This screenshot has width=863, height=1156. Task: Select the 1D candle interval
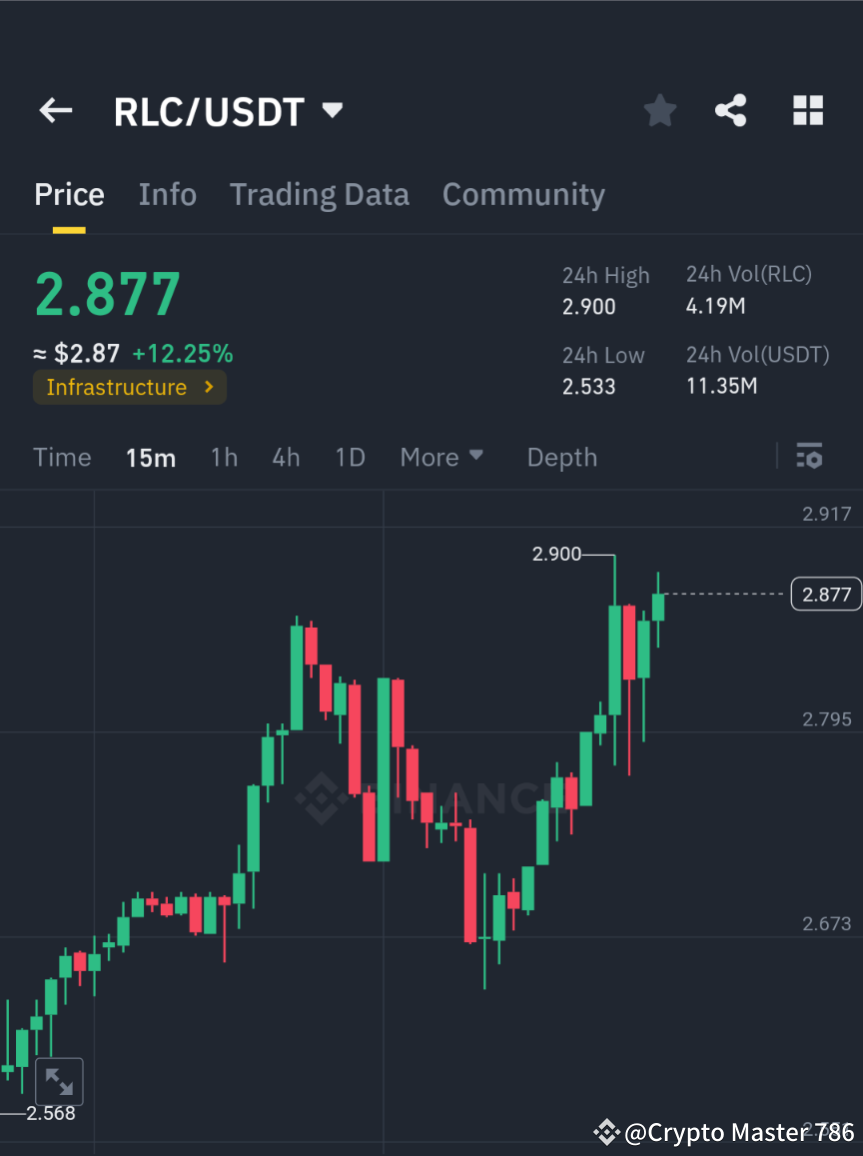(350, 457)
